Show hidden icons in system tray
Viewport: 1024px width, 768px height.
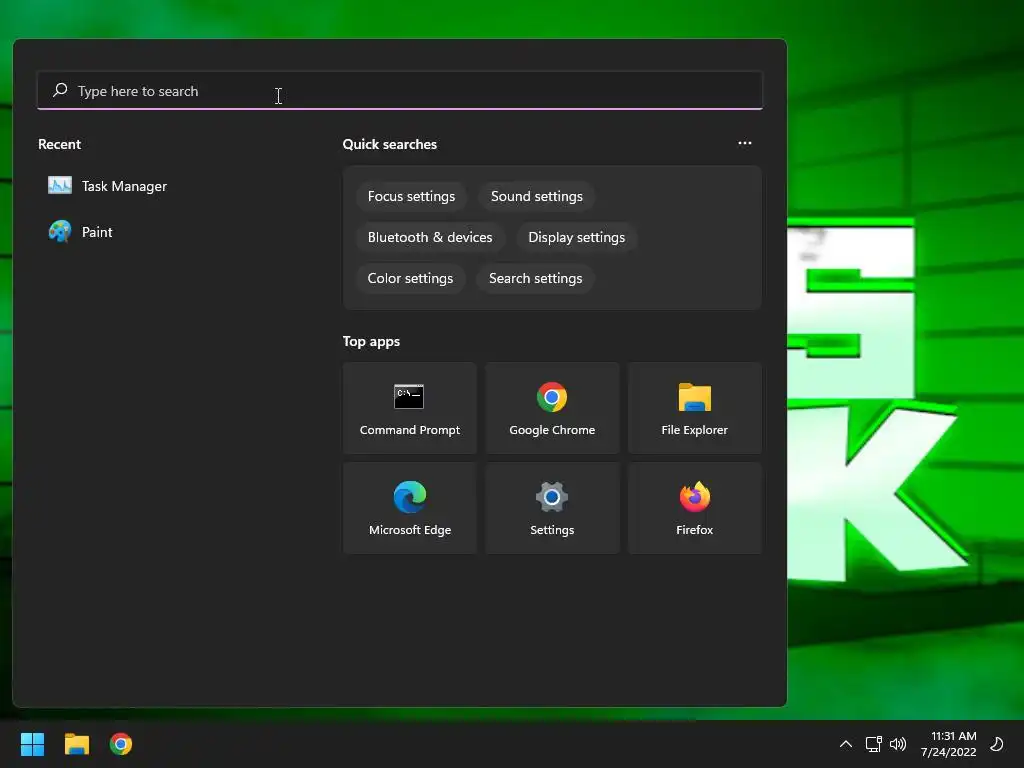point(846,744)
